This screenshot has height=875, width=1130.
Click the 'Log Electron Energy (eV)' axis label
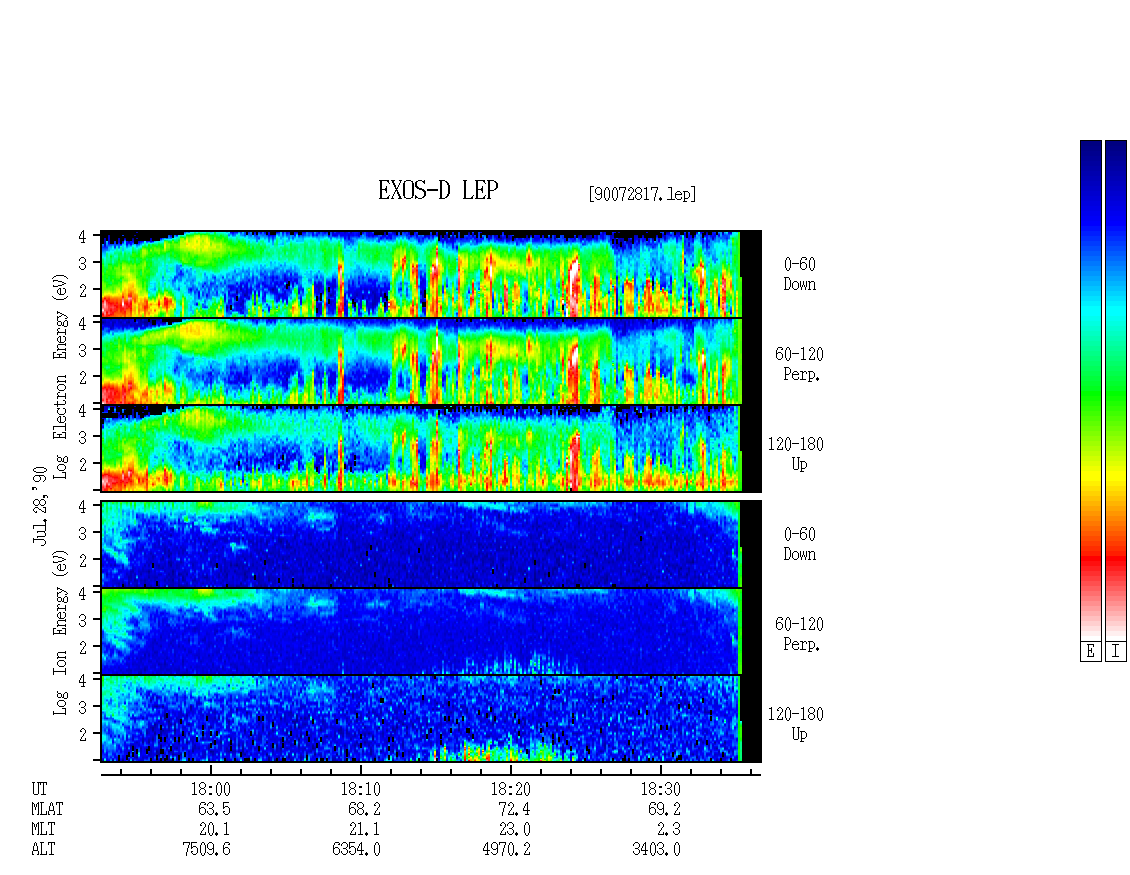click(61, 376)
